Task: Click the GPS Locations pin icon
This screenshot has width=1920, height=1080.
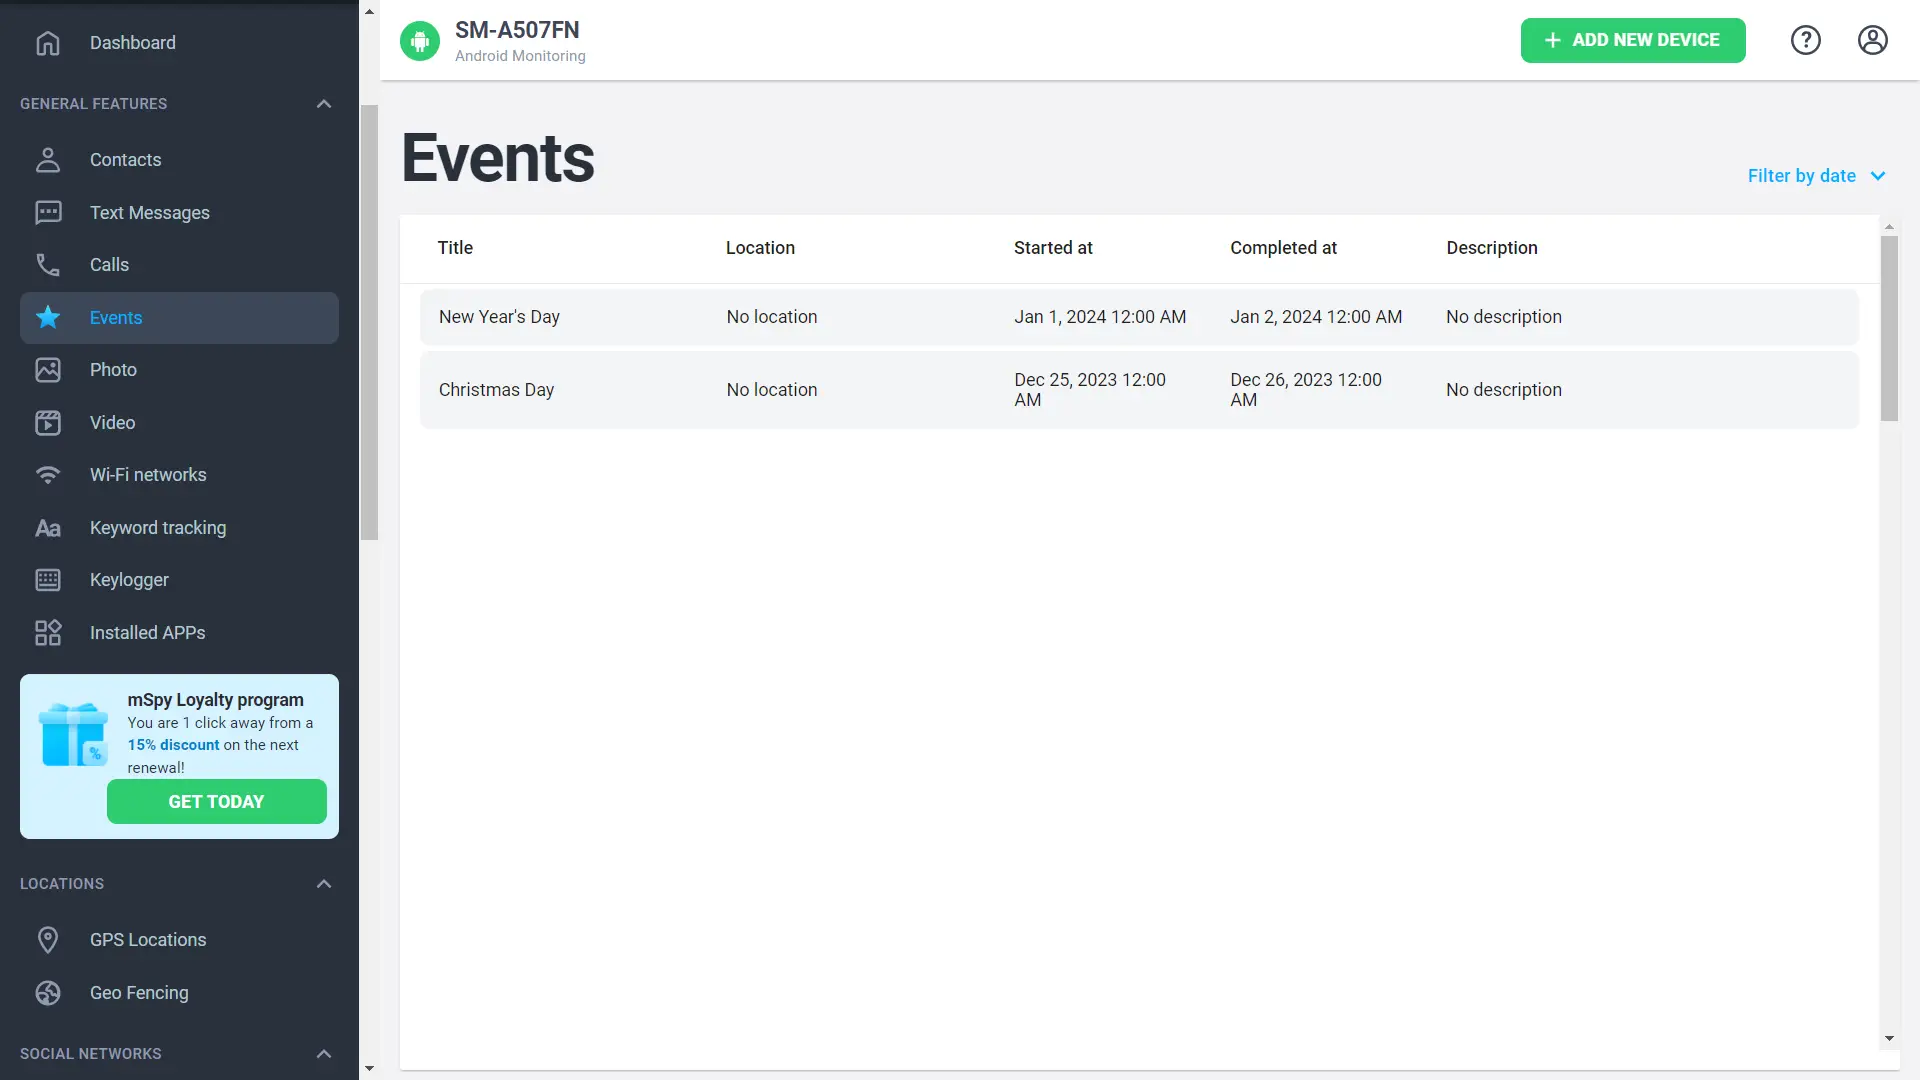Action: point(48,940)
